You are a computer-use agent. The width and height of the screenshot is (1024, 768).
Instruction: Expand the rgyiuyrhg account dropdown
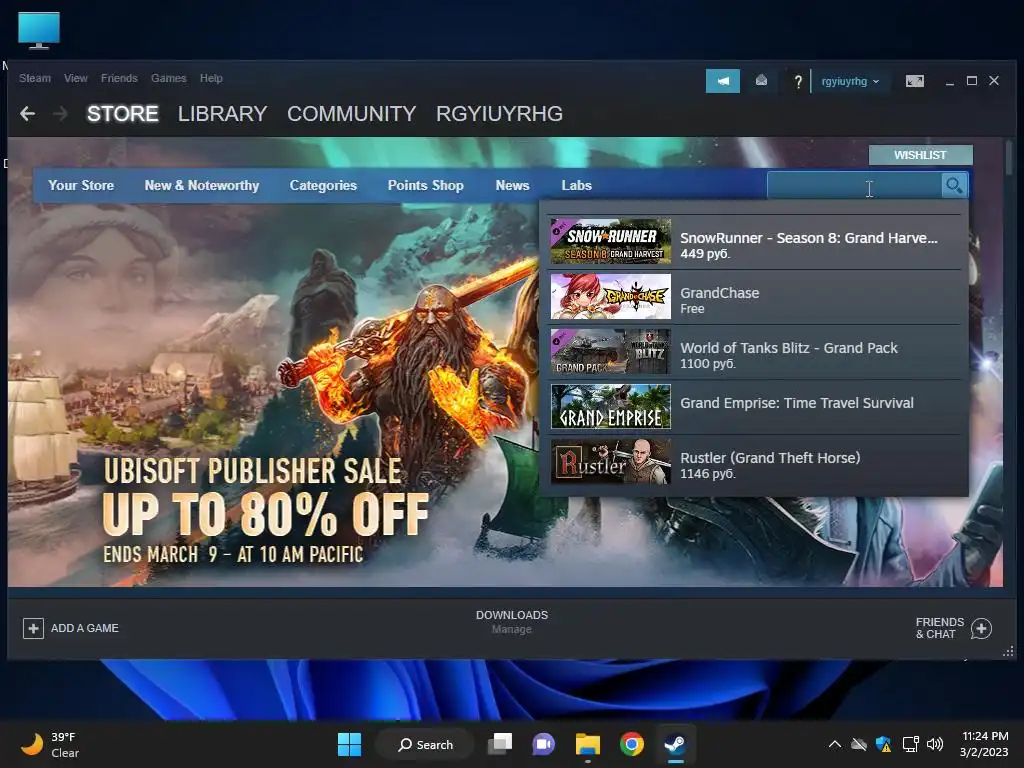tap(850, 82)
